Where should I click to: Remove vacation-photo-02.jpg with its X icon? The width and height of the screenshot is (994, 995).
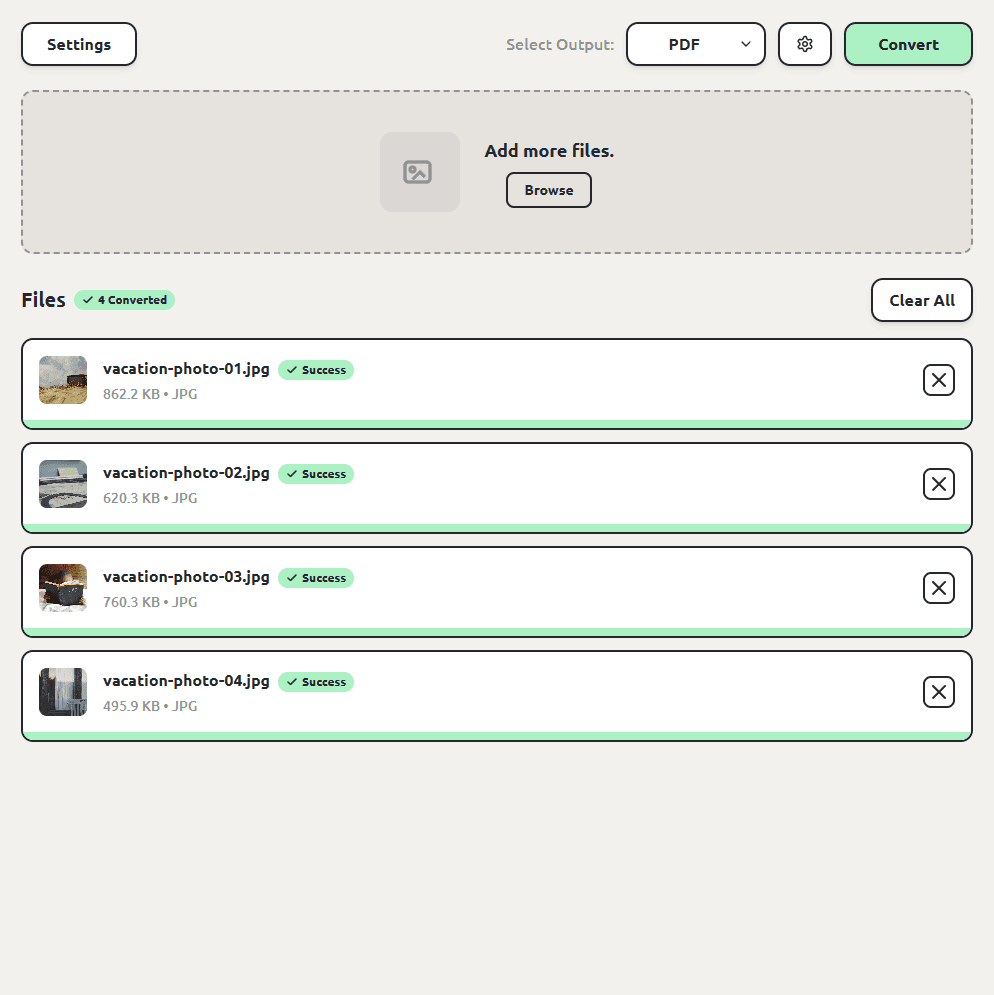pos(938,484)
